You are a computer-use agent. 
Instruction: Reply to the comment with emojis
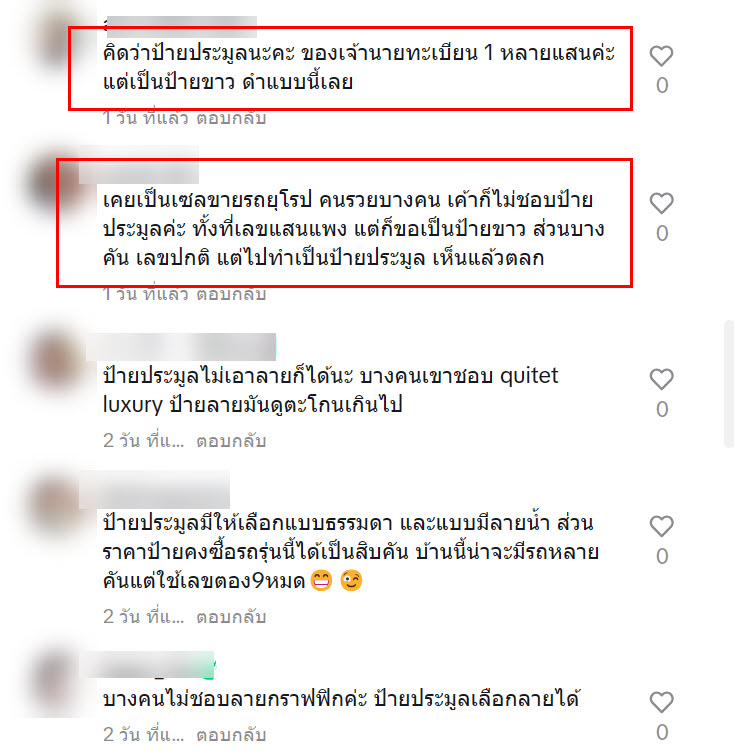pos(231,617)
